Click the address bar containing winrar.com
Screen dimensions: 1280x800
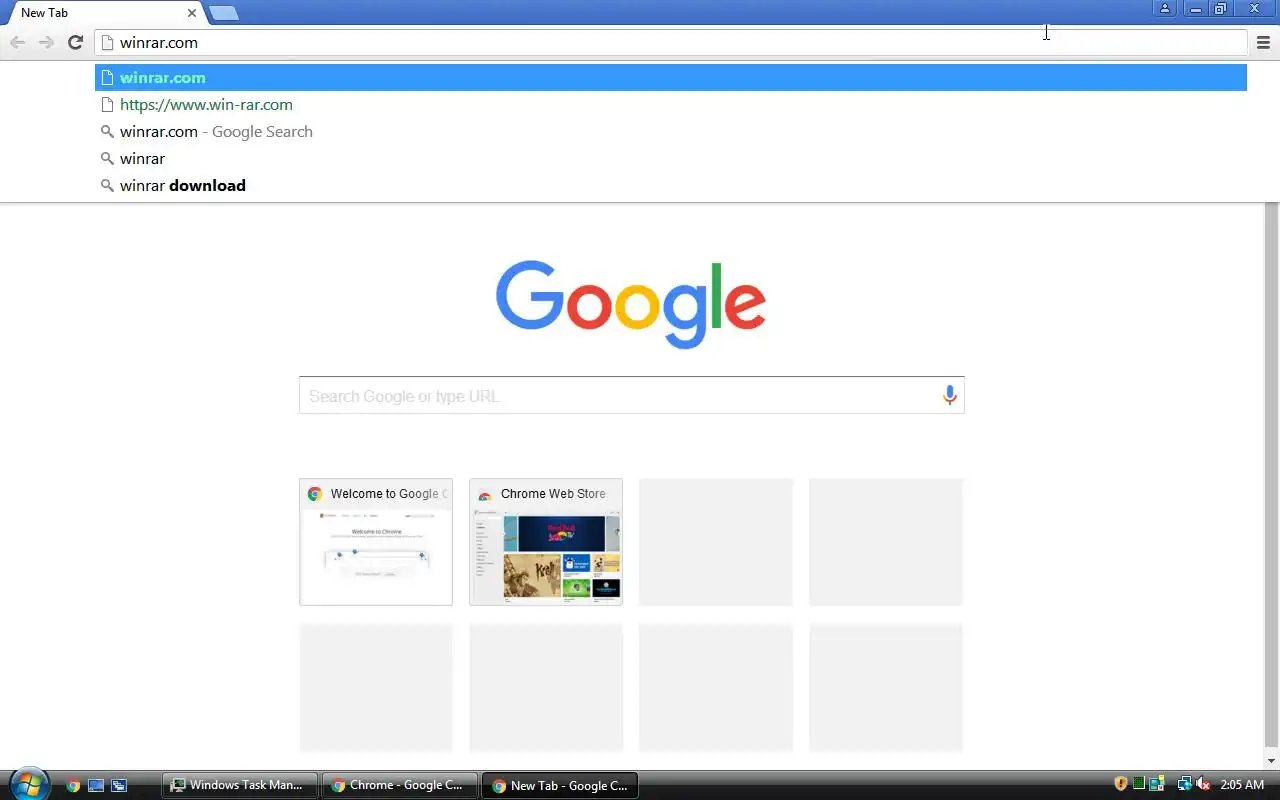click(x=671, y=42)
